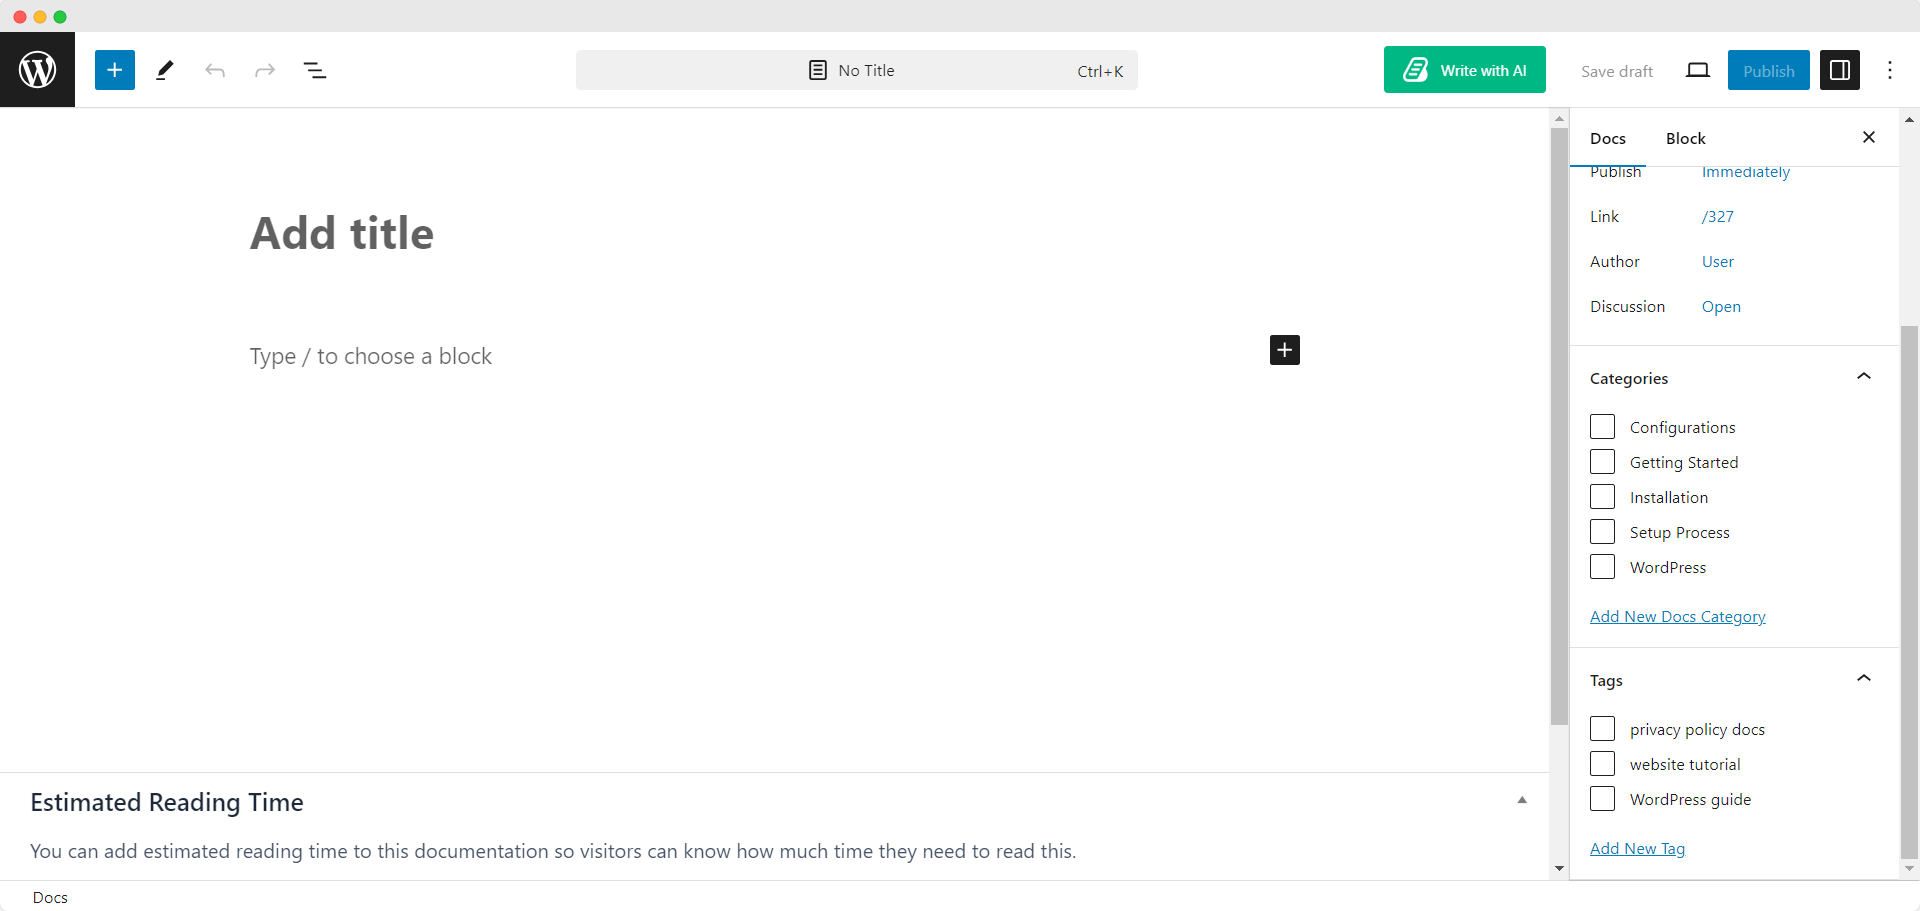Screen dimensions: 1920x911
Task: Open the WordPress logo menu
Action: [x=37, y=70]
